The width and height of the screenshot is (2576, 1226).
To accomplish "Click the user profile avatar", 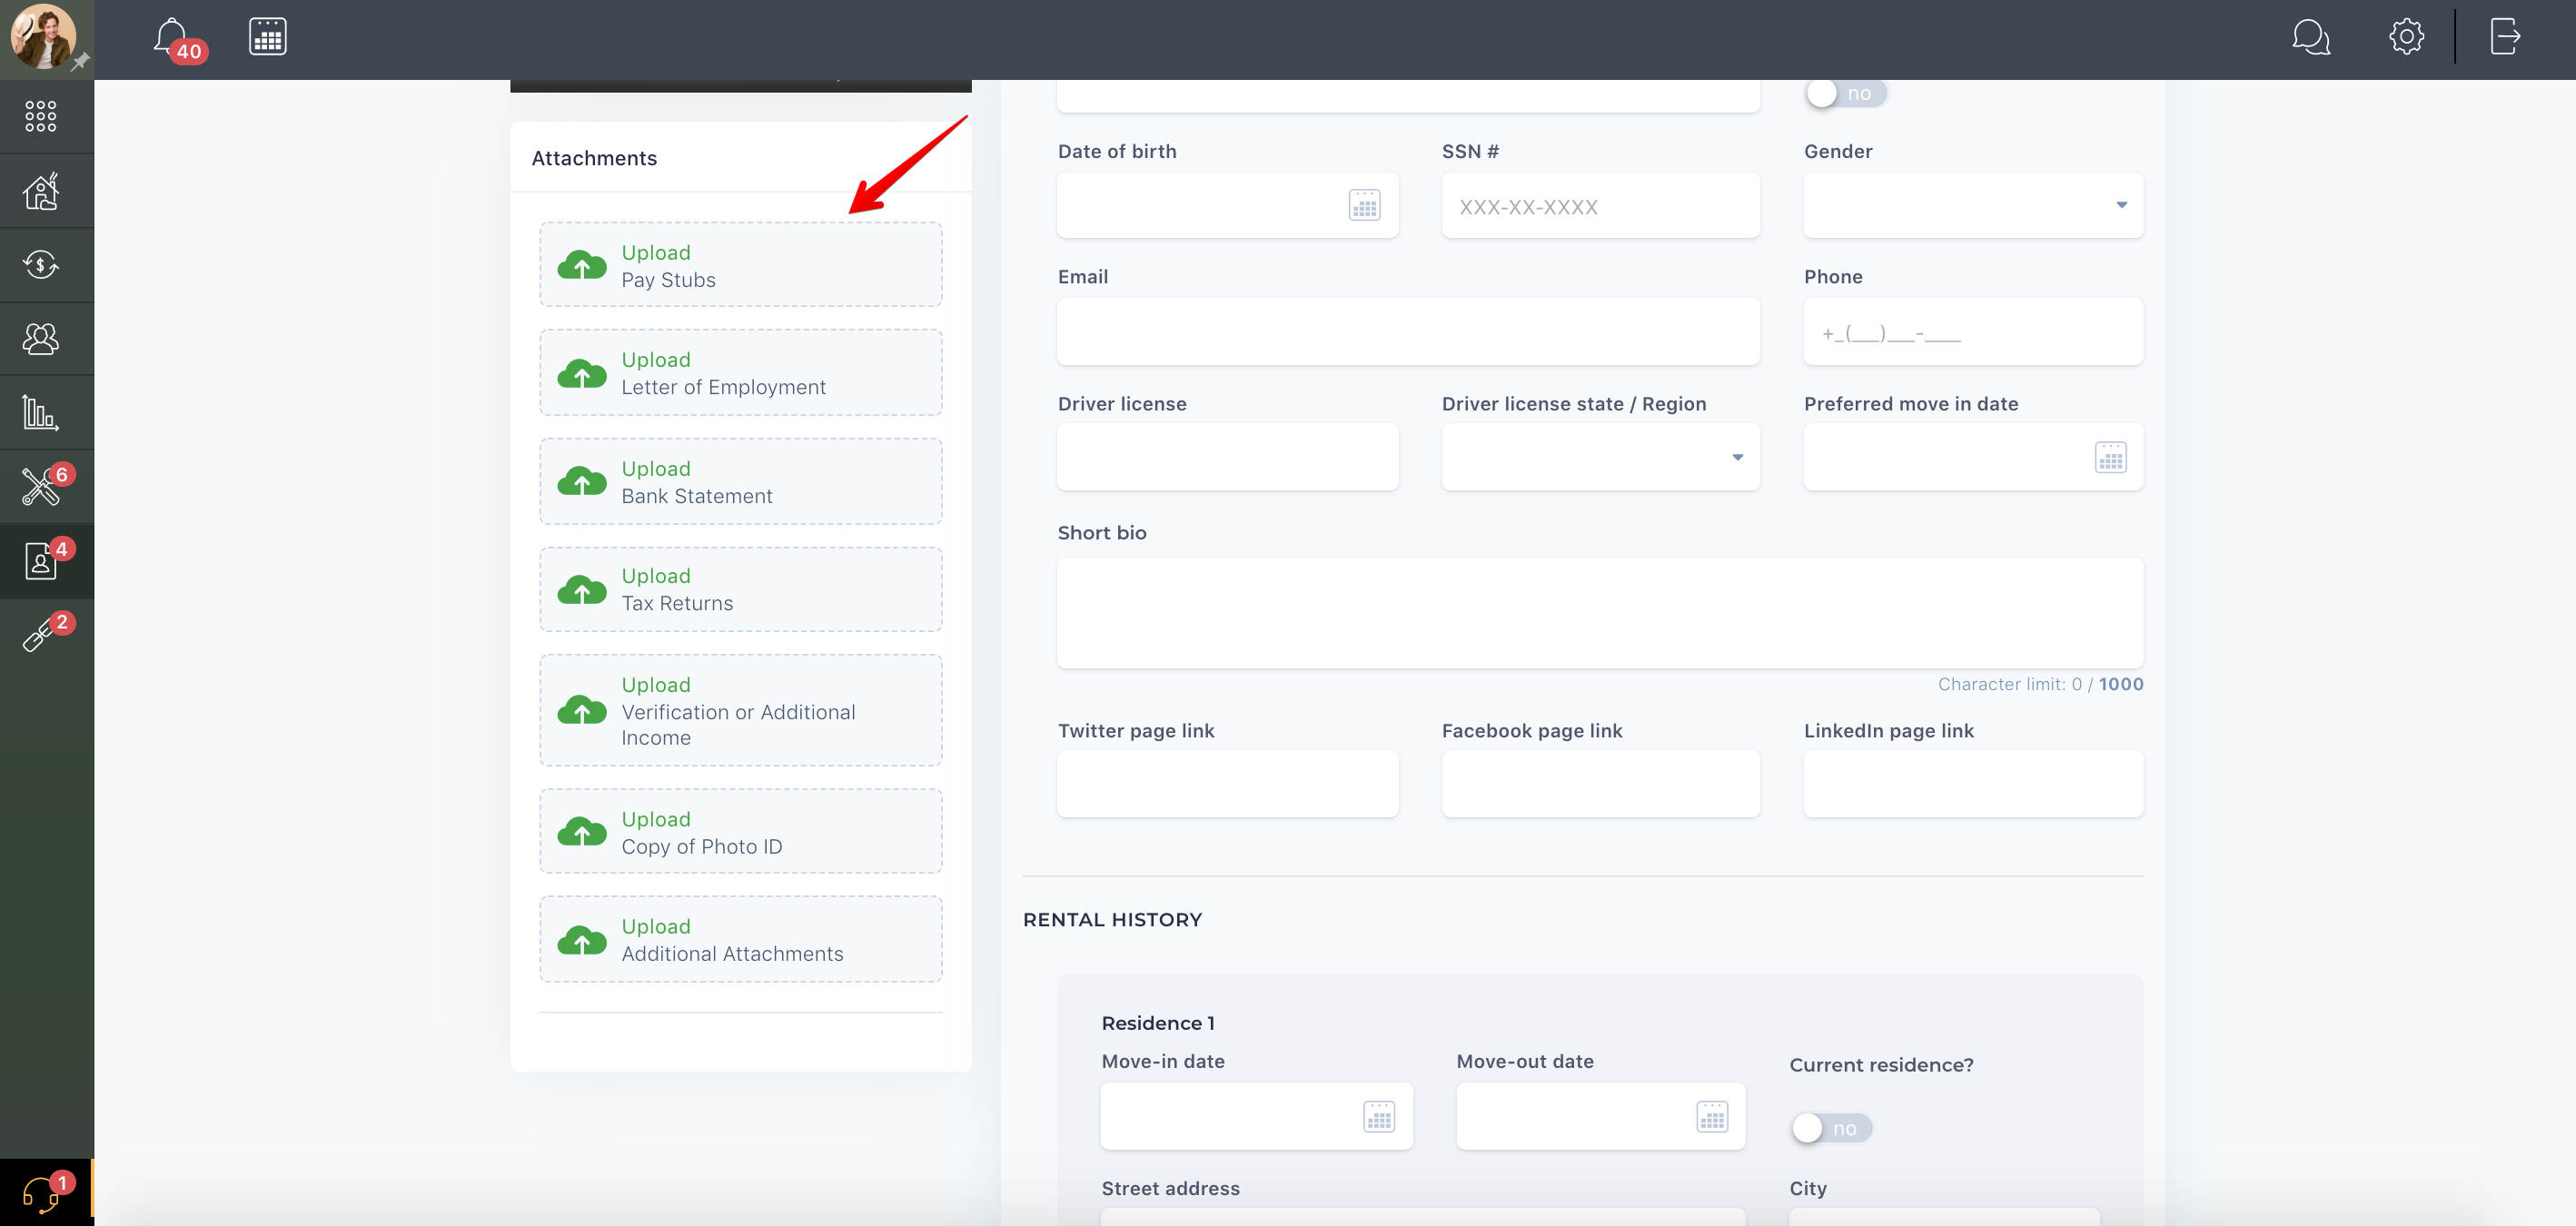I will pyautogui.click(x=43, y=36).
